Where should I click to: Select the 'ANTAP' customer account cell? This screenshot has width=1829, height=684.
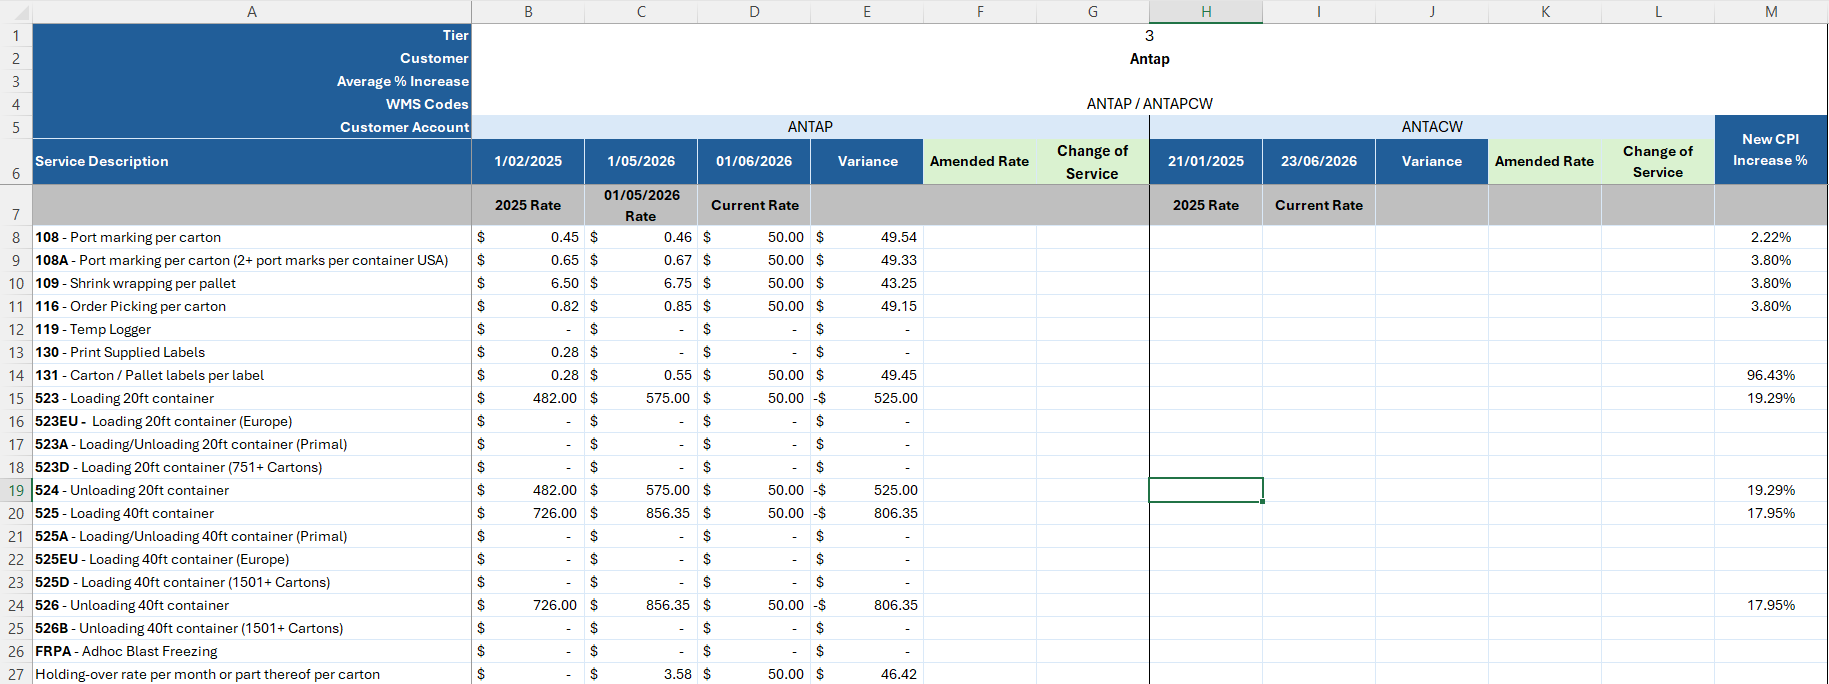(x=810, y=127)
